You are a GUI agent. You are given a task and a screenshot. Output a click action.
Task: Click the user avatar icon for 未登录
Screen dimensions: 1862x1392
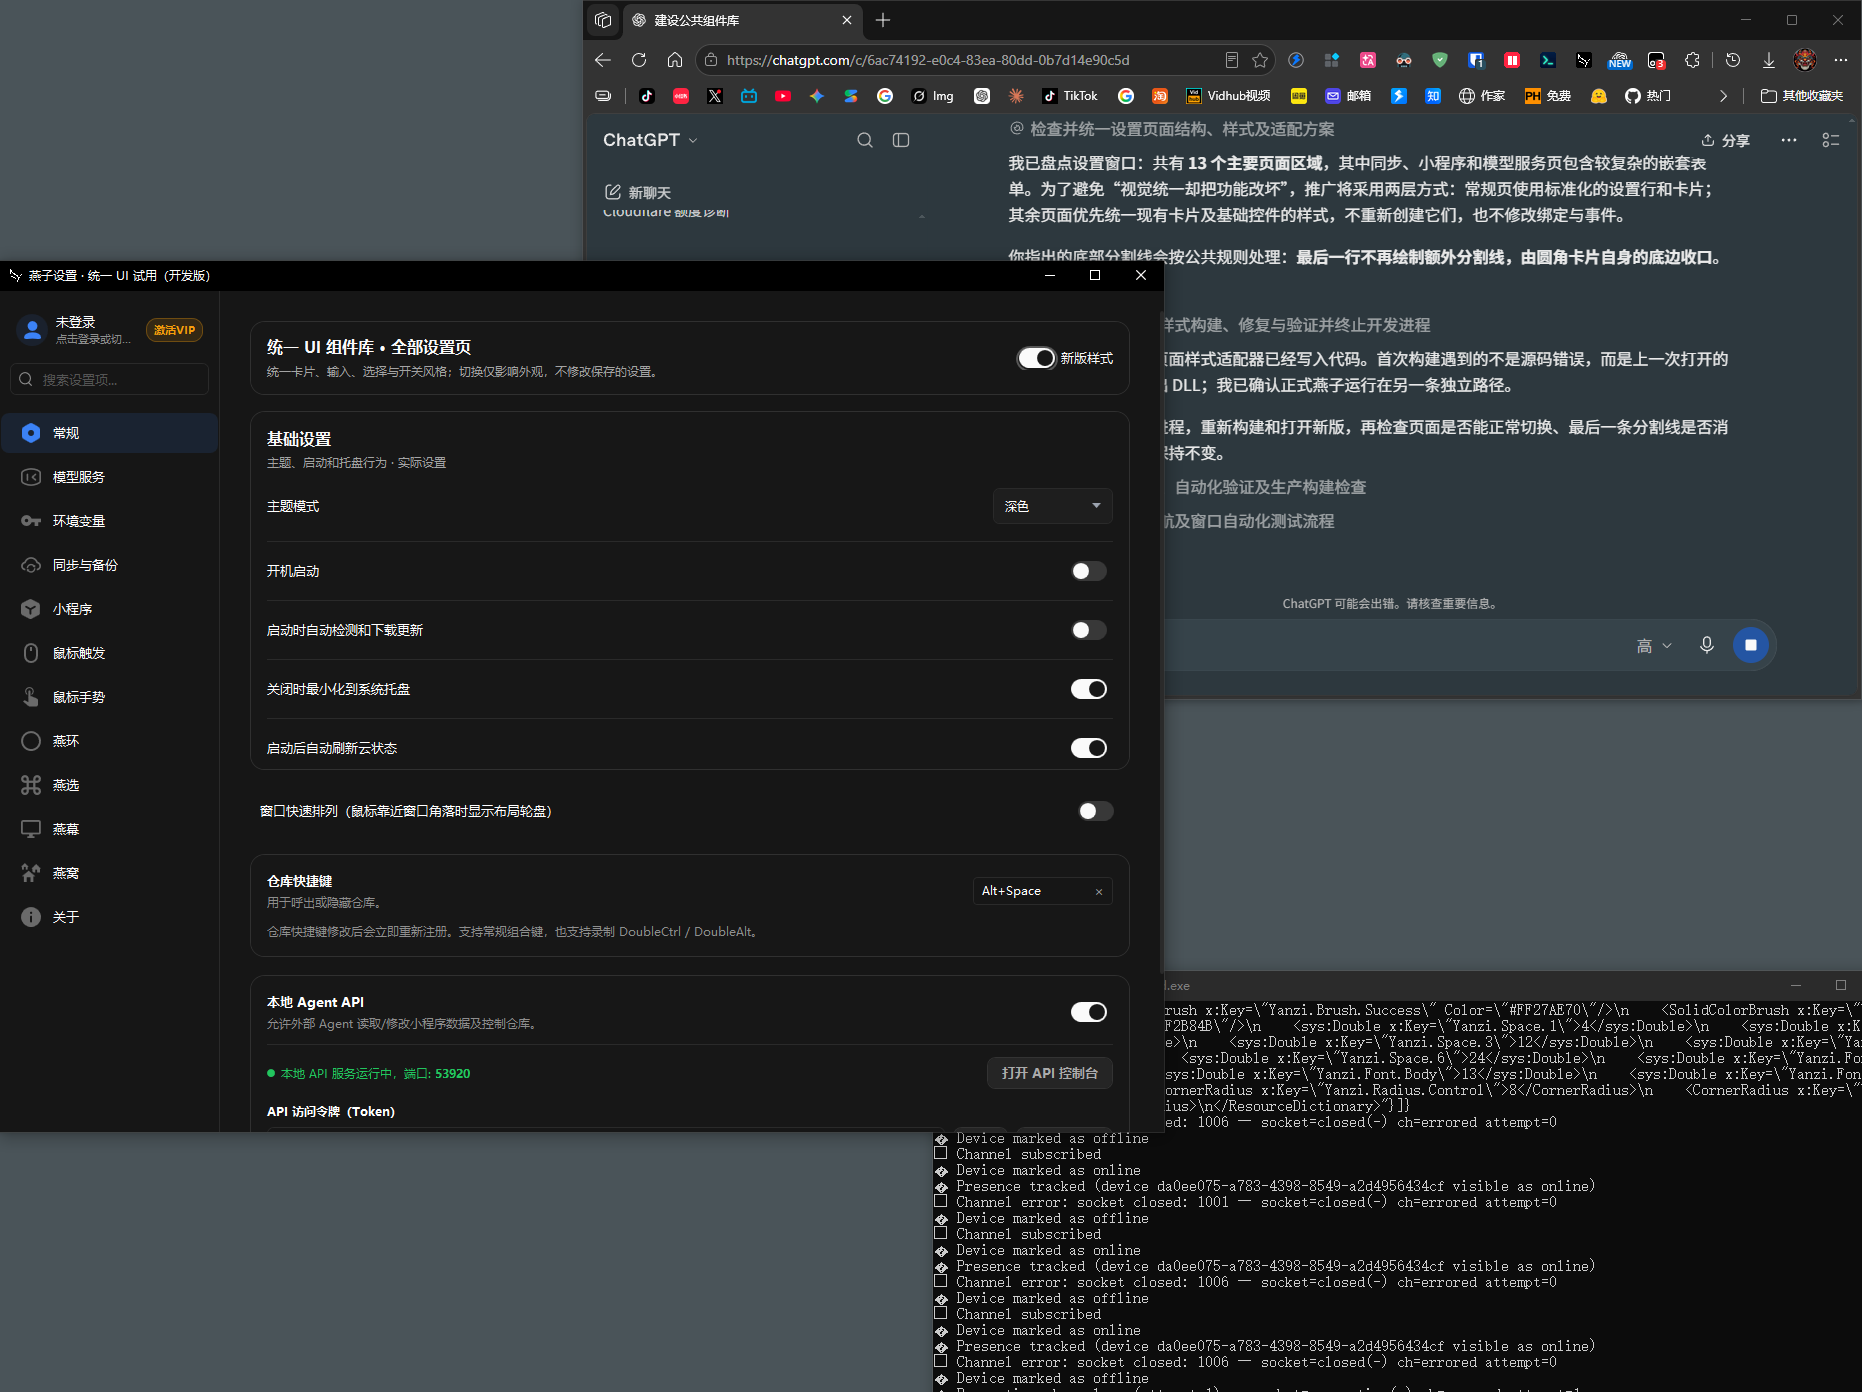32,330
